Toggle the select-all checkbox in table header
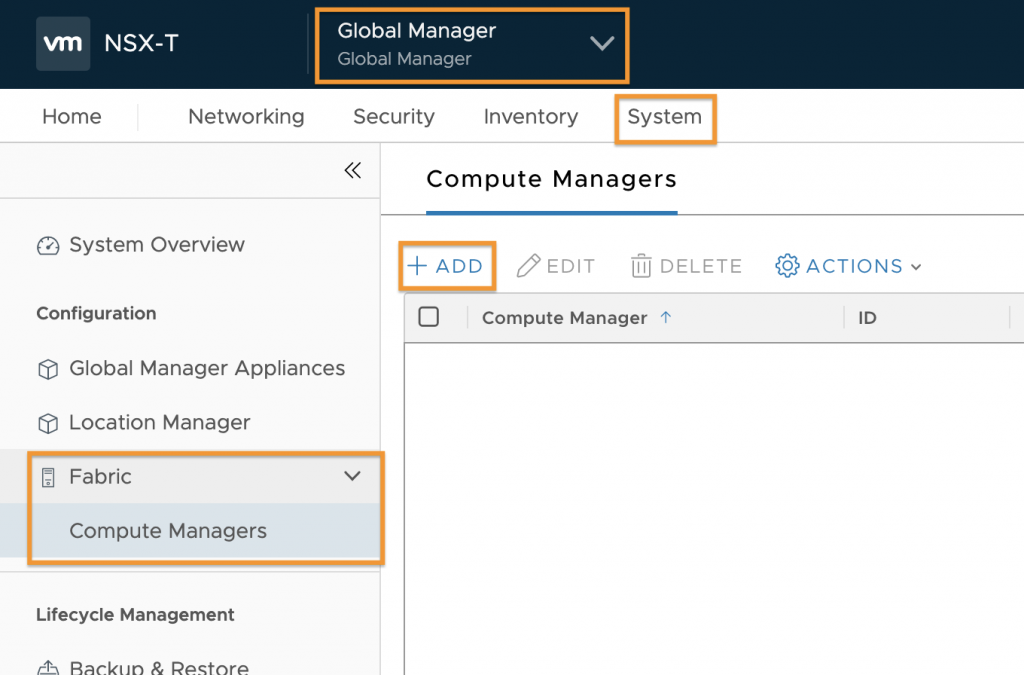 pos(428,317)
